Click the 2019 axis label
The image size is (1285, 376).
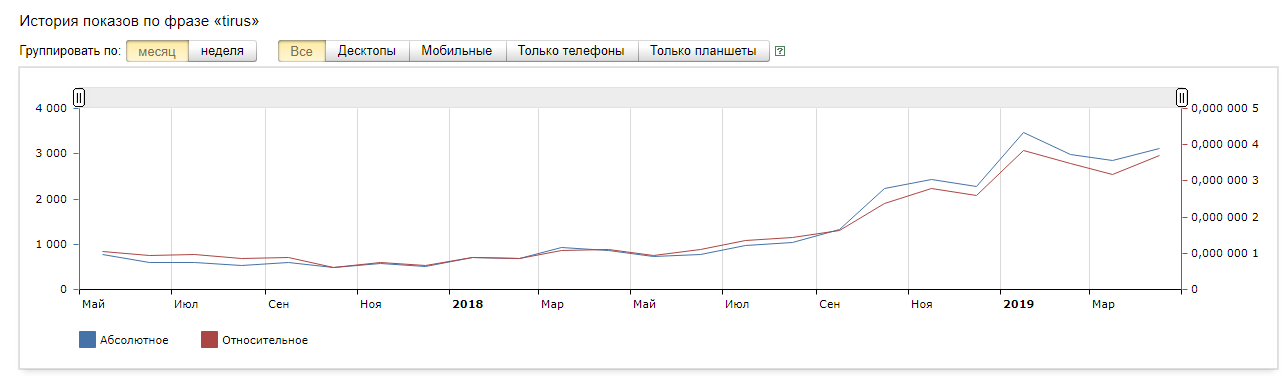[x=1019, y=303]
